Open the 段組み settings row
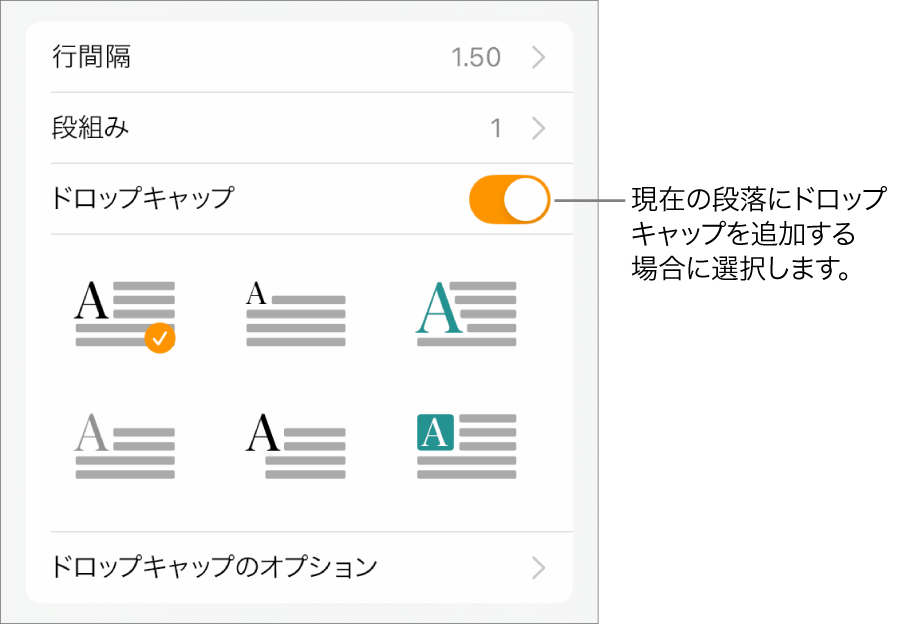Screen dimensions: 907x625 click(299, 128)
